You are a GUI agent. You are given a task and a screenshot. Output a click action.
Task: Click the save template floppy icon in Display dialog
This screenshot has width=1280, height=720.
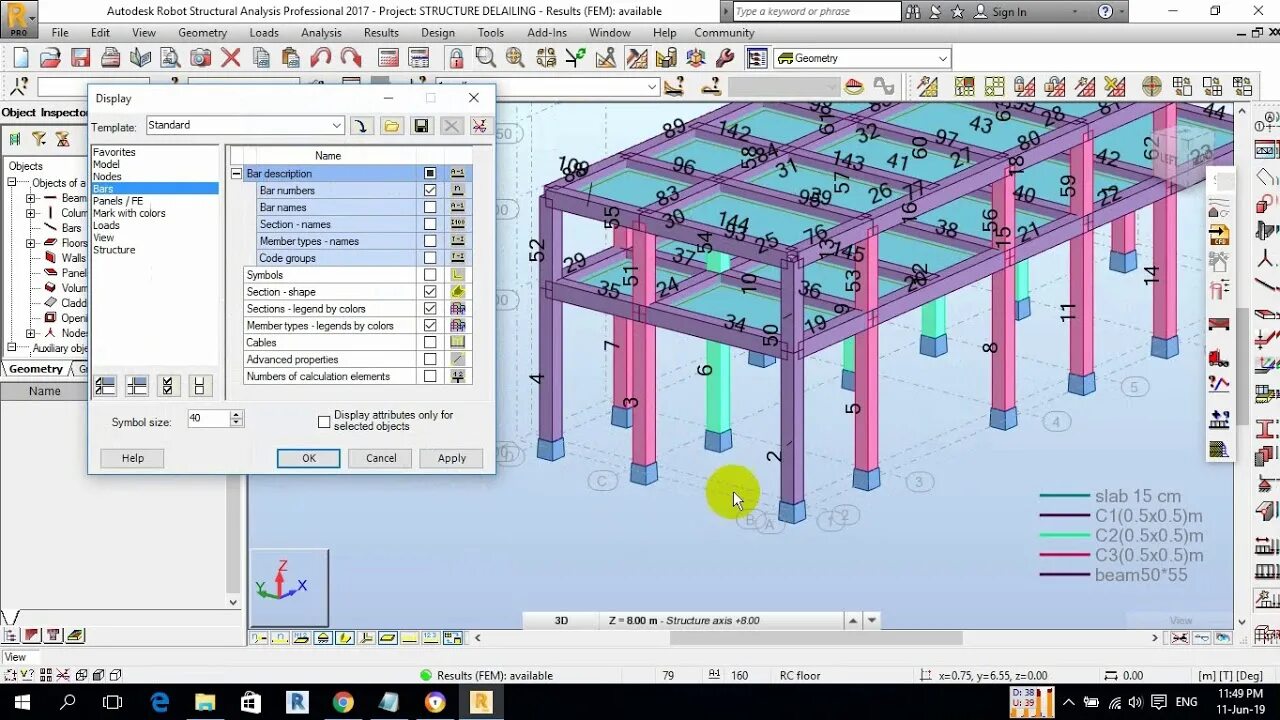click(x=421, y=126)
